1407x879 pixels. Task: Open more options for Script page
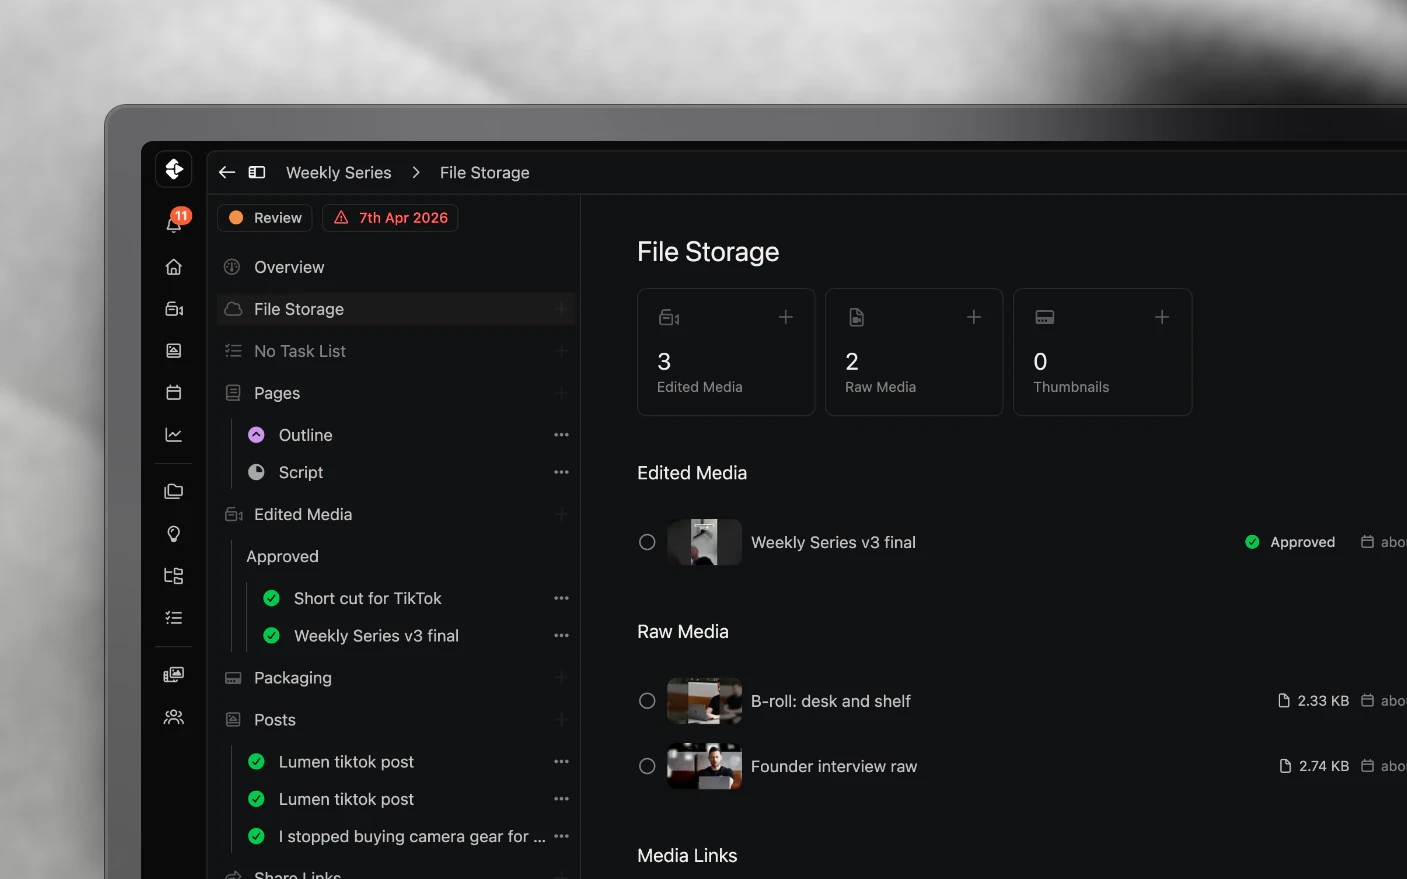[x=561, y=472]
